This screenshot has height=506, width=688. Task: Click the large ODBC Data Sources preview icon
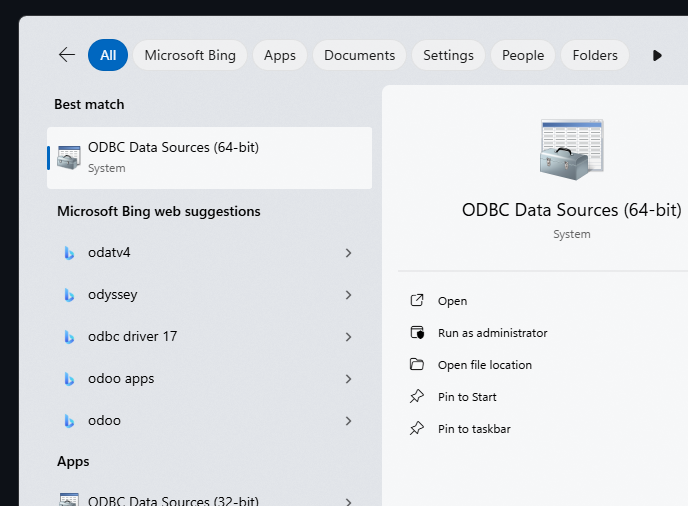[x=571, y=149]
